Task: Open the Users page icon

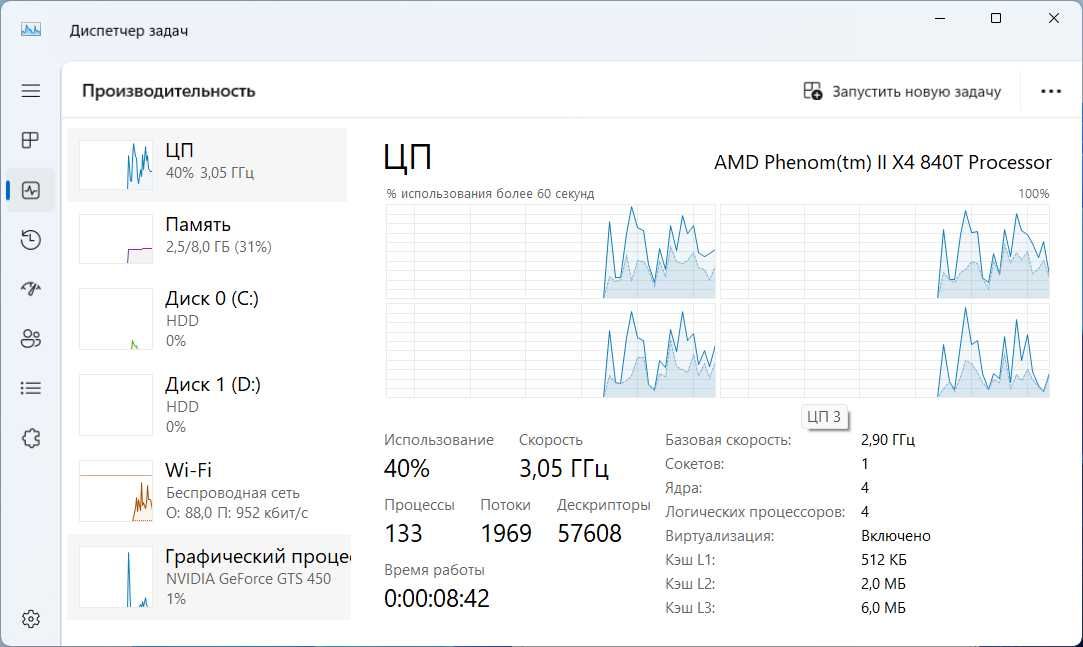Action: pyautogui.click(x=30, y=338)
